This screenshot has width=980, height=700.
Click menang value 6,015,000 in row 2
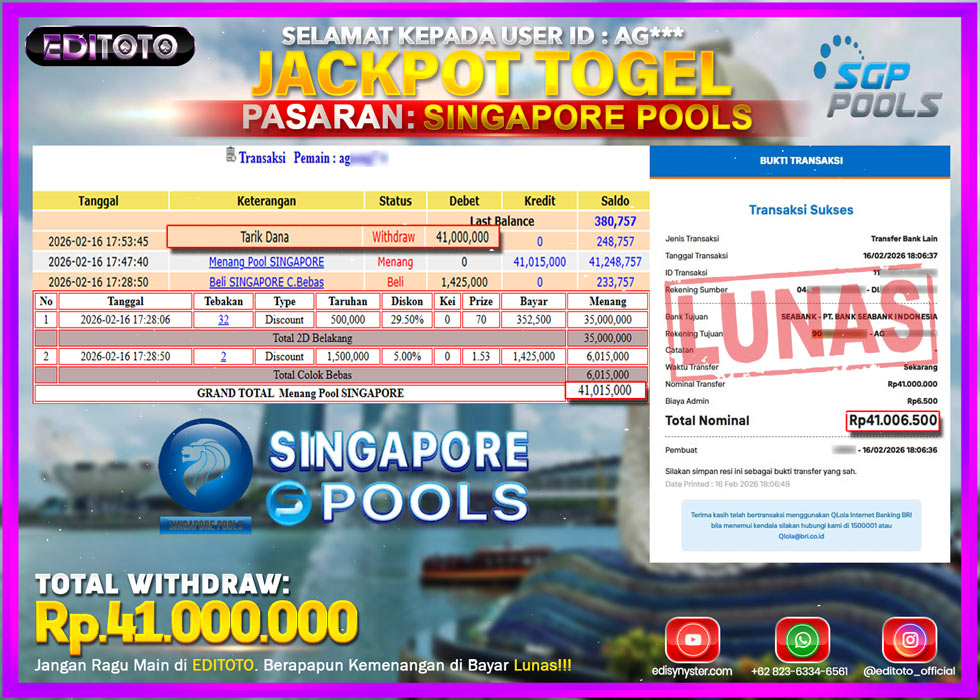point(608,356)
